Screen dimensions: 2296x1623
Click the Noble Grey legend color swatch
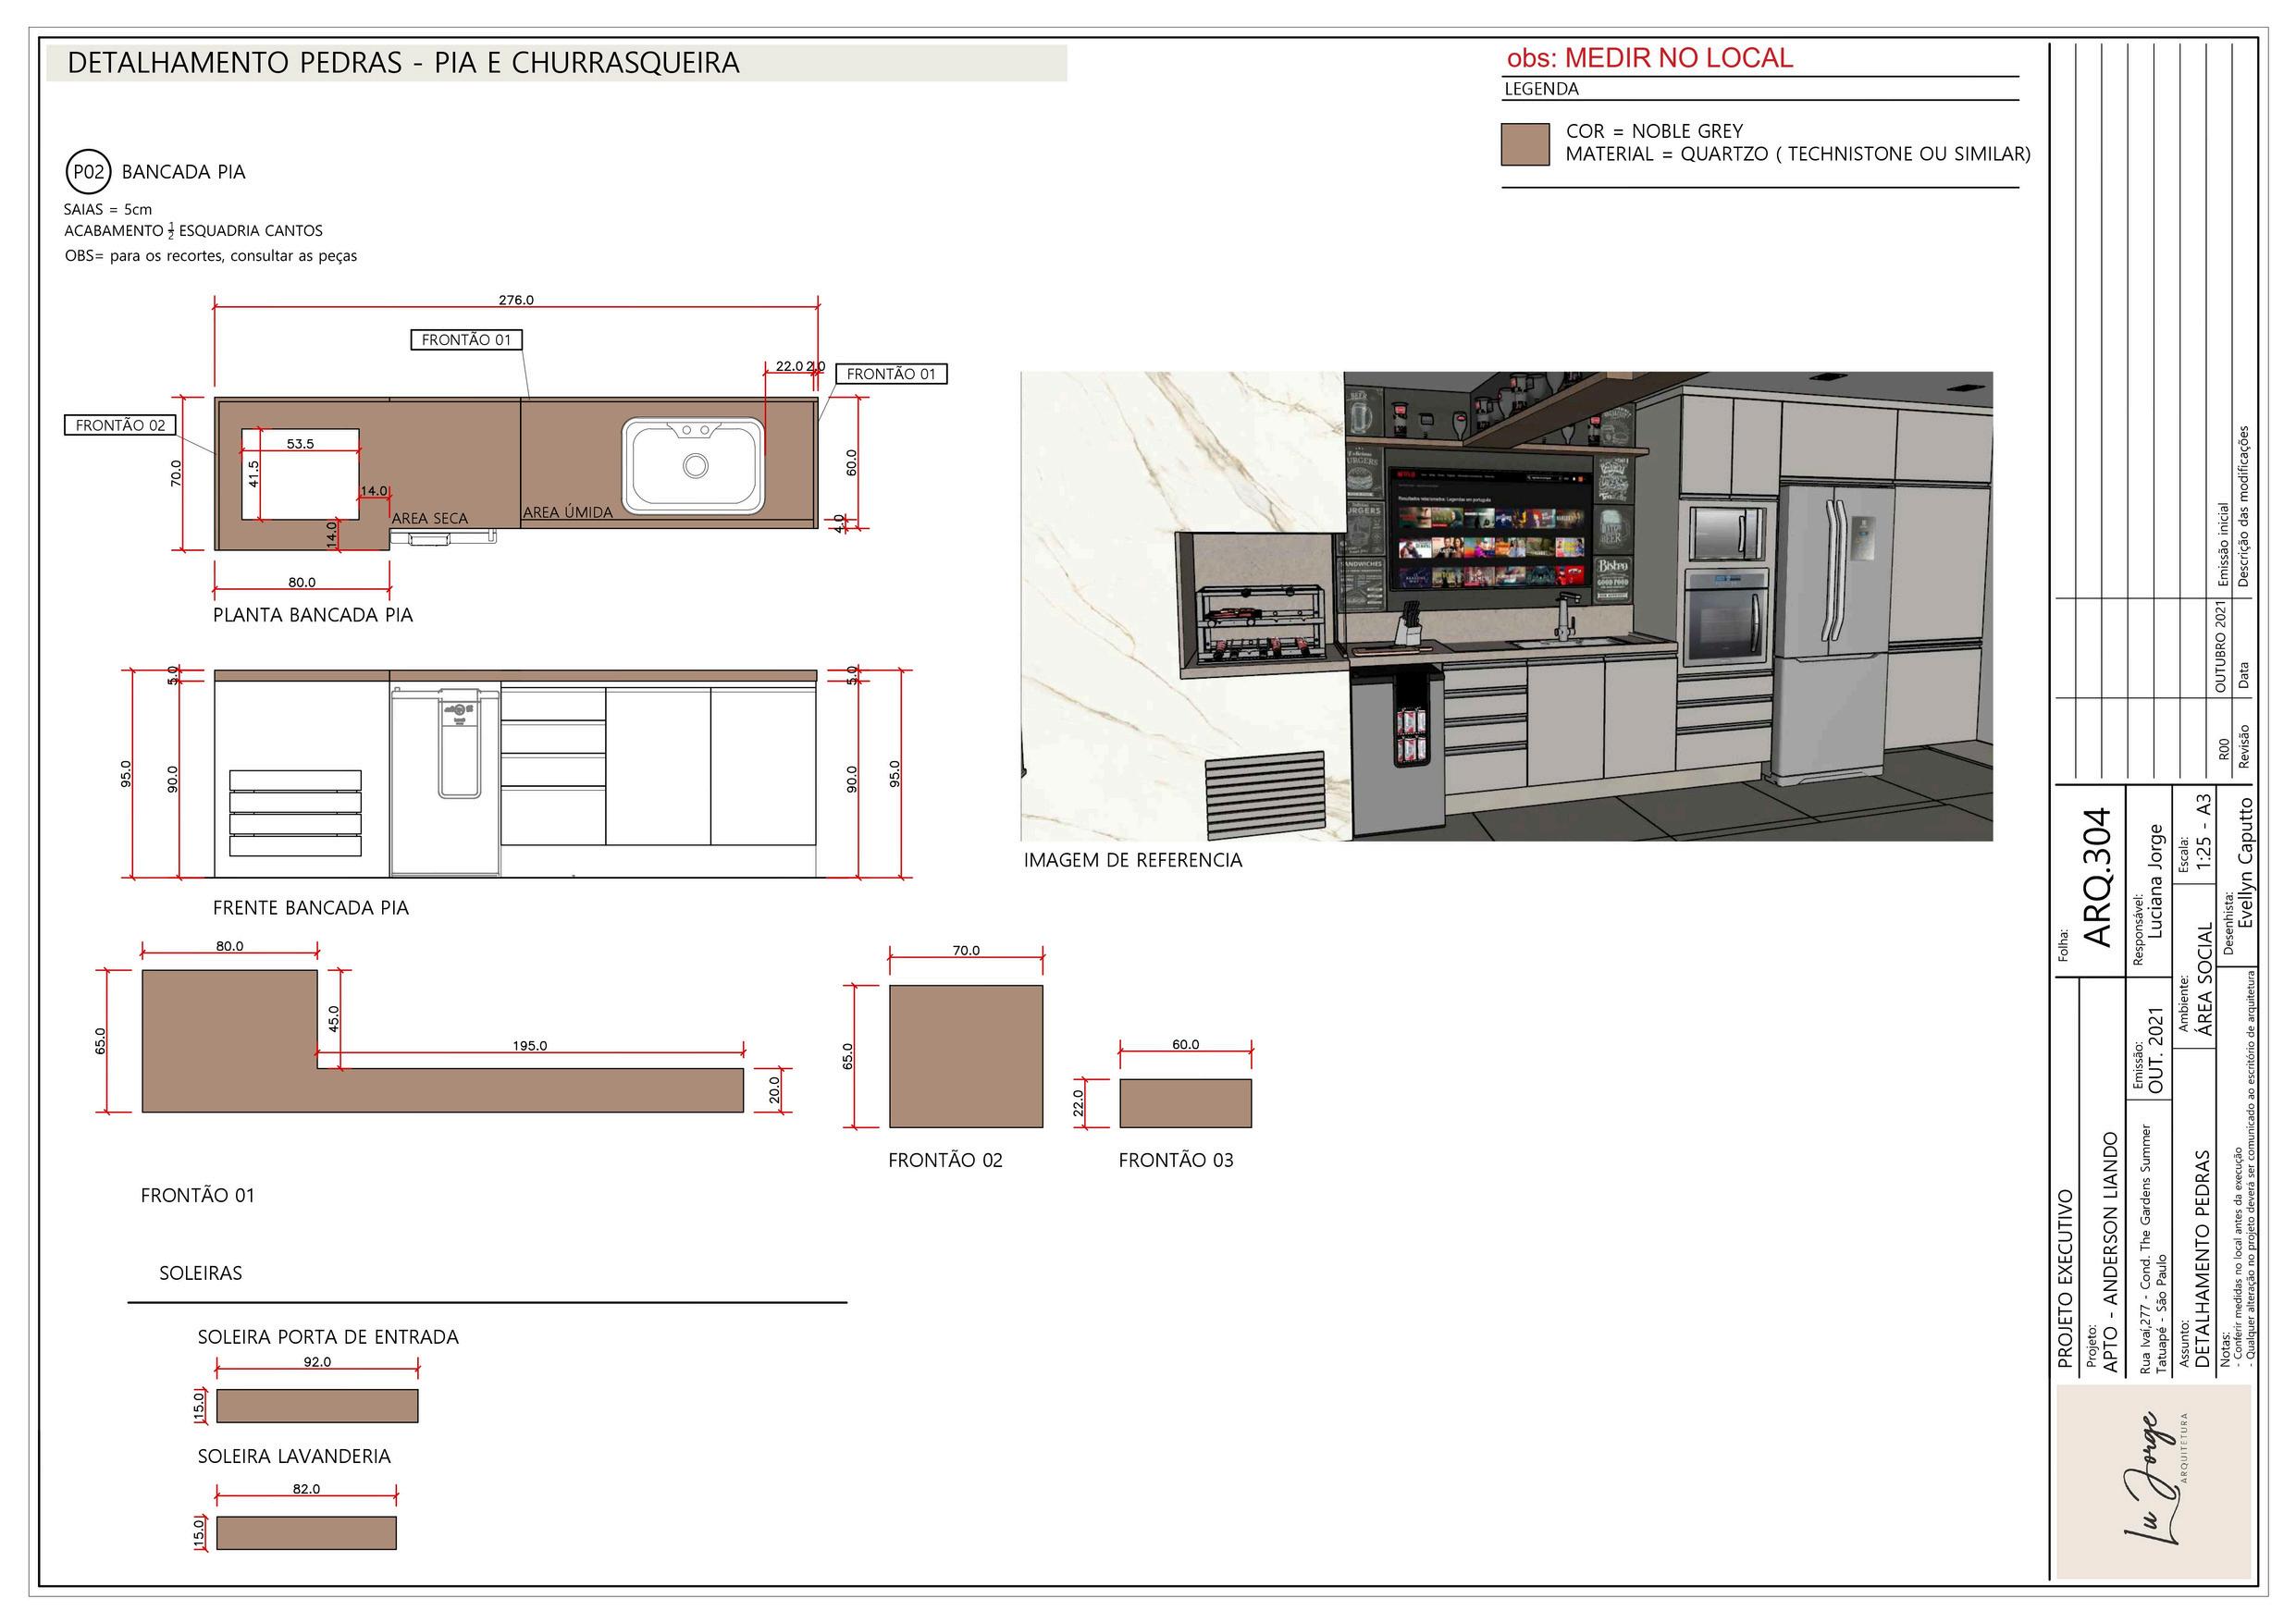pos(1525,144)
